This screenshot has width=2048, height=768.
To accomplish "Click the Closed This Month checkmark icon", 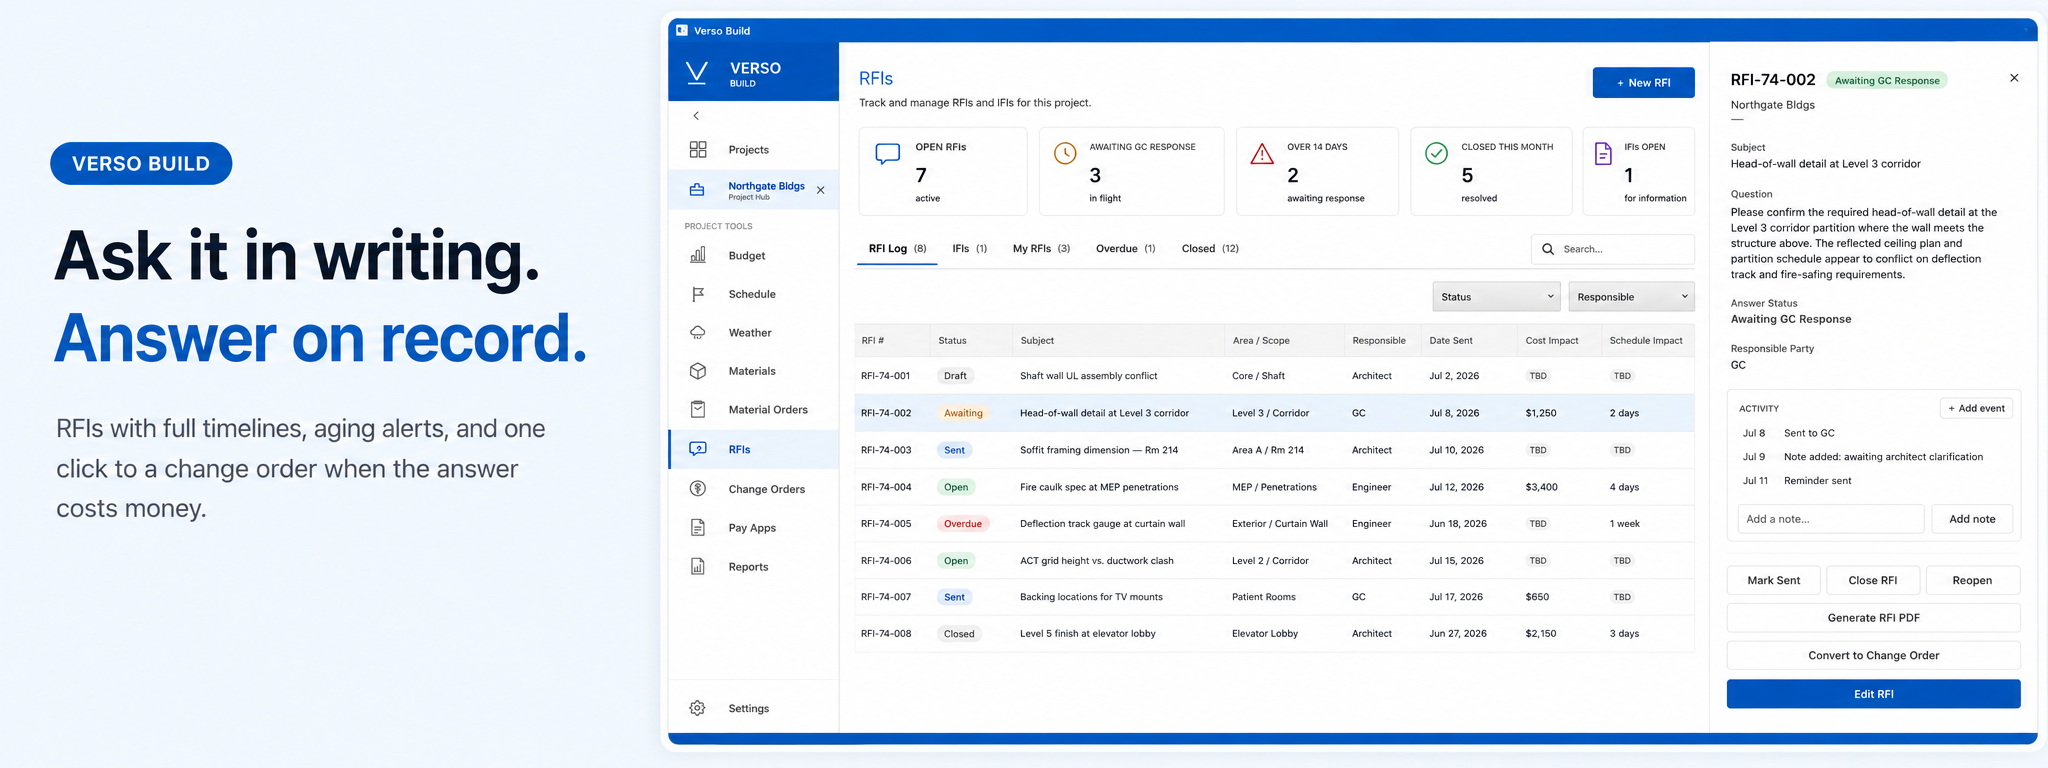I will click(1436, 153).
